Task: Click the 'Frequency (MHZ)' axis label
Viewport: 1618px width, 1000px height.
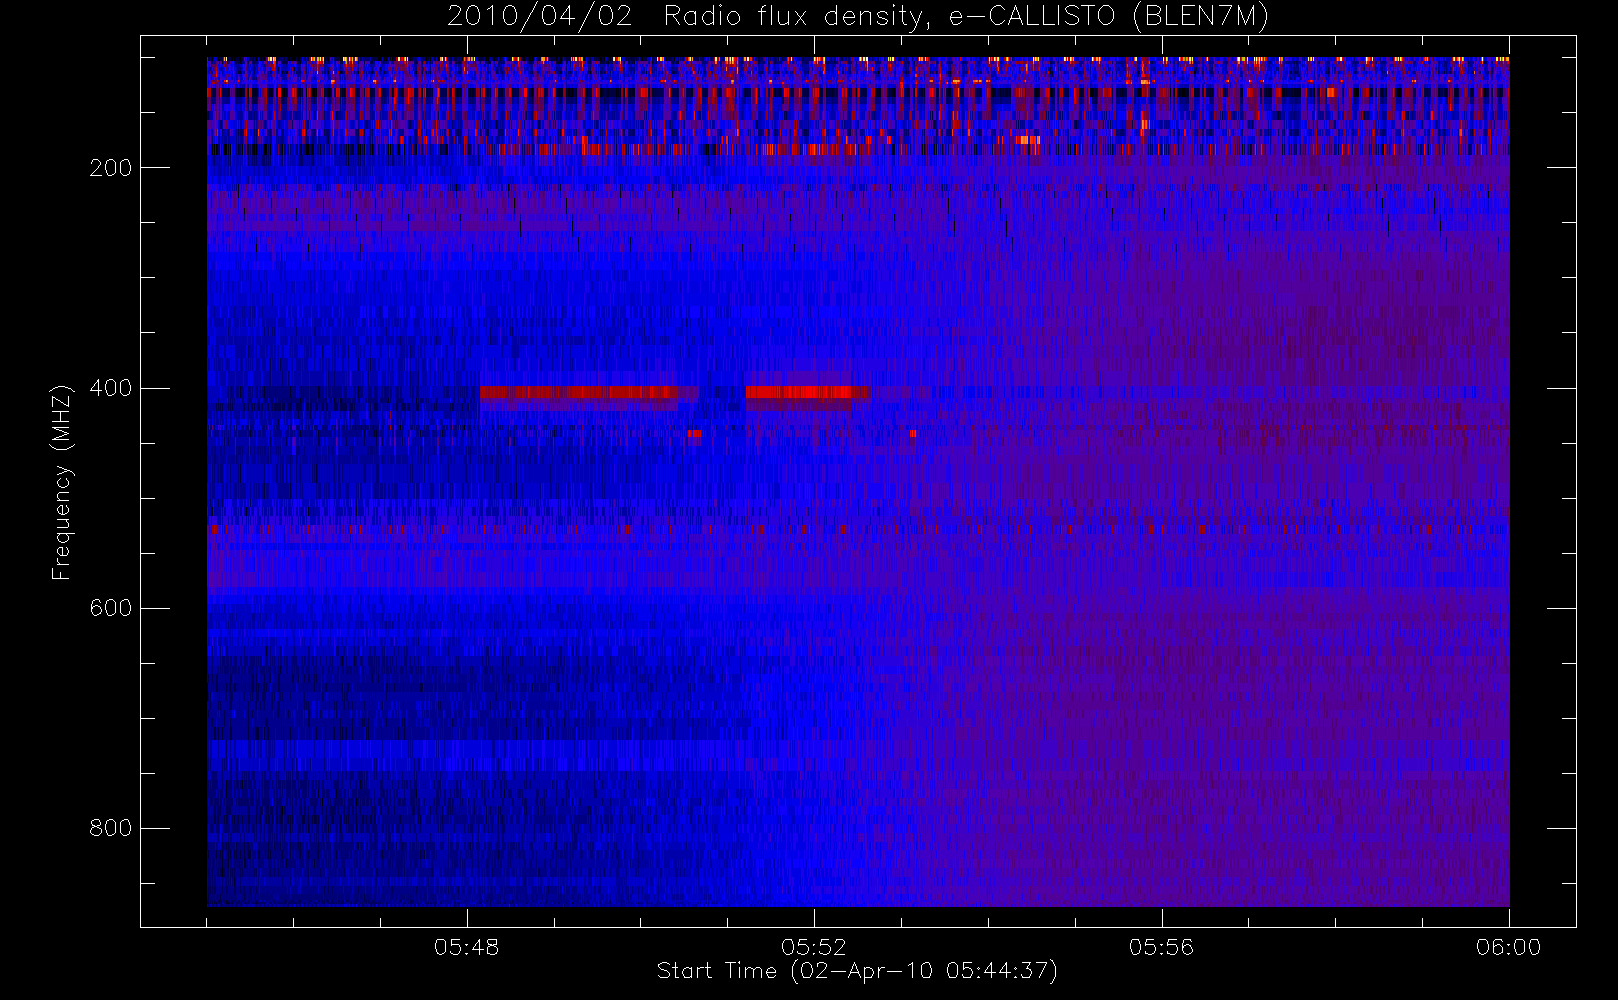Action: point(62,482)
